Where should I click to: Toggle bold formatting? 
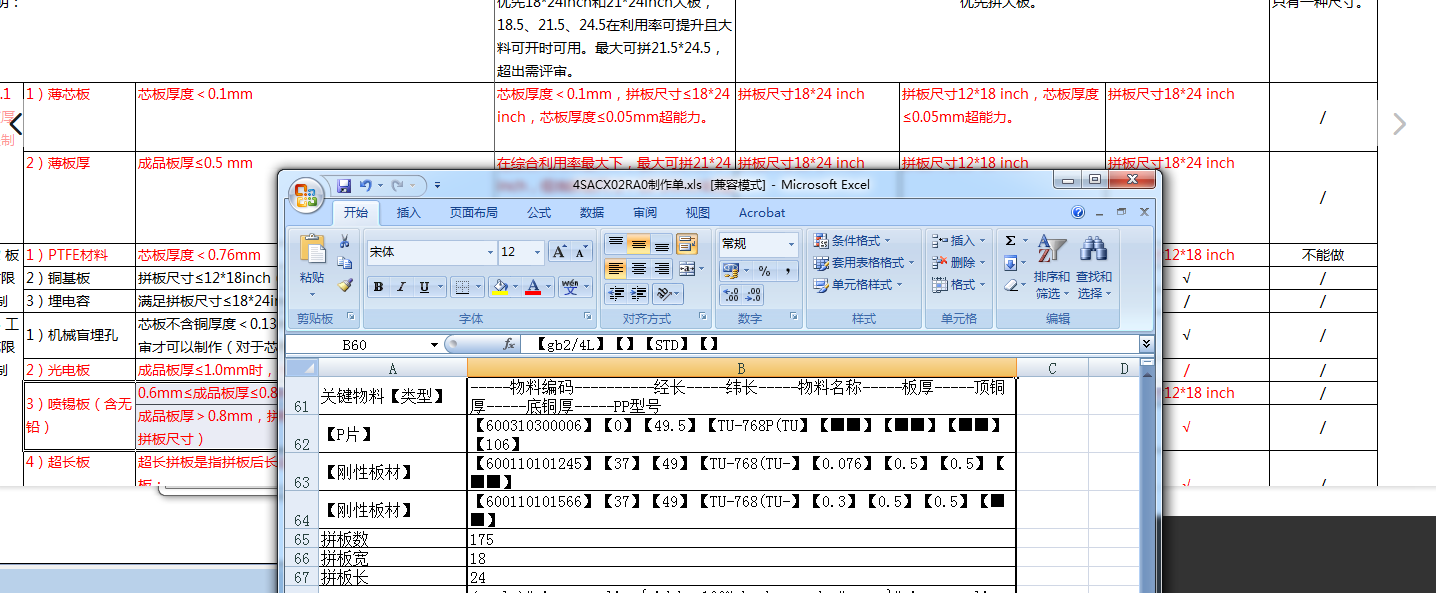click(x=378, y=287)
